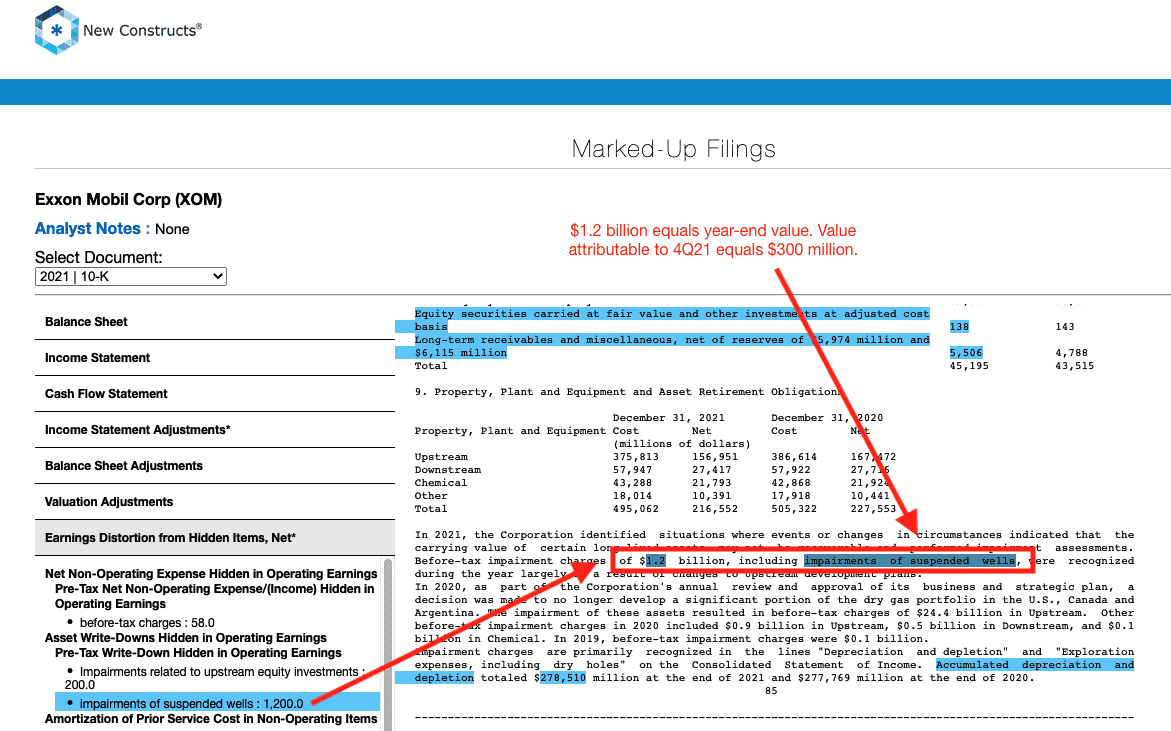Click Upstream cost value 375,813

click(x=636, y=457)
